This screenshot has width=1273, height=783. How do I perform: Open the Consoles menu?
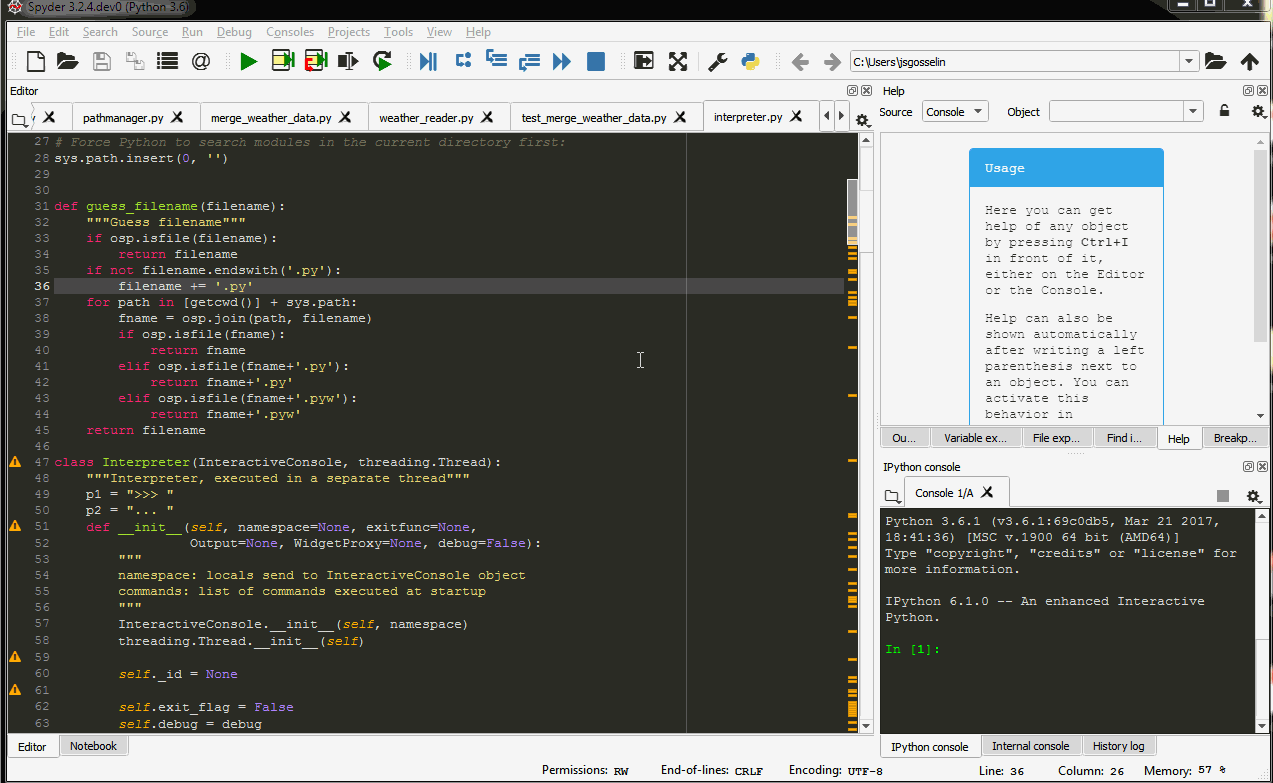[x=290, y=32]
